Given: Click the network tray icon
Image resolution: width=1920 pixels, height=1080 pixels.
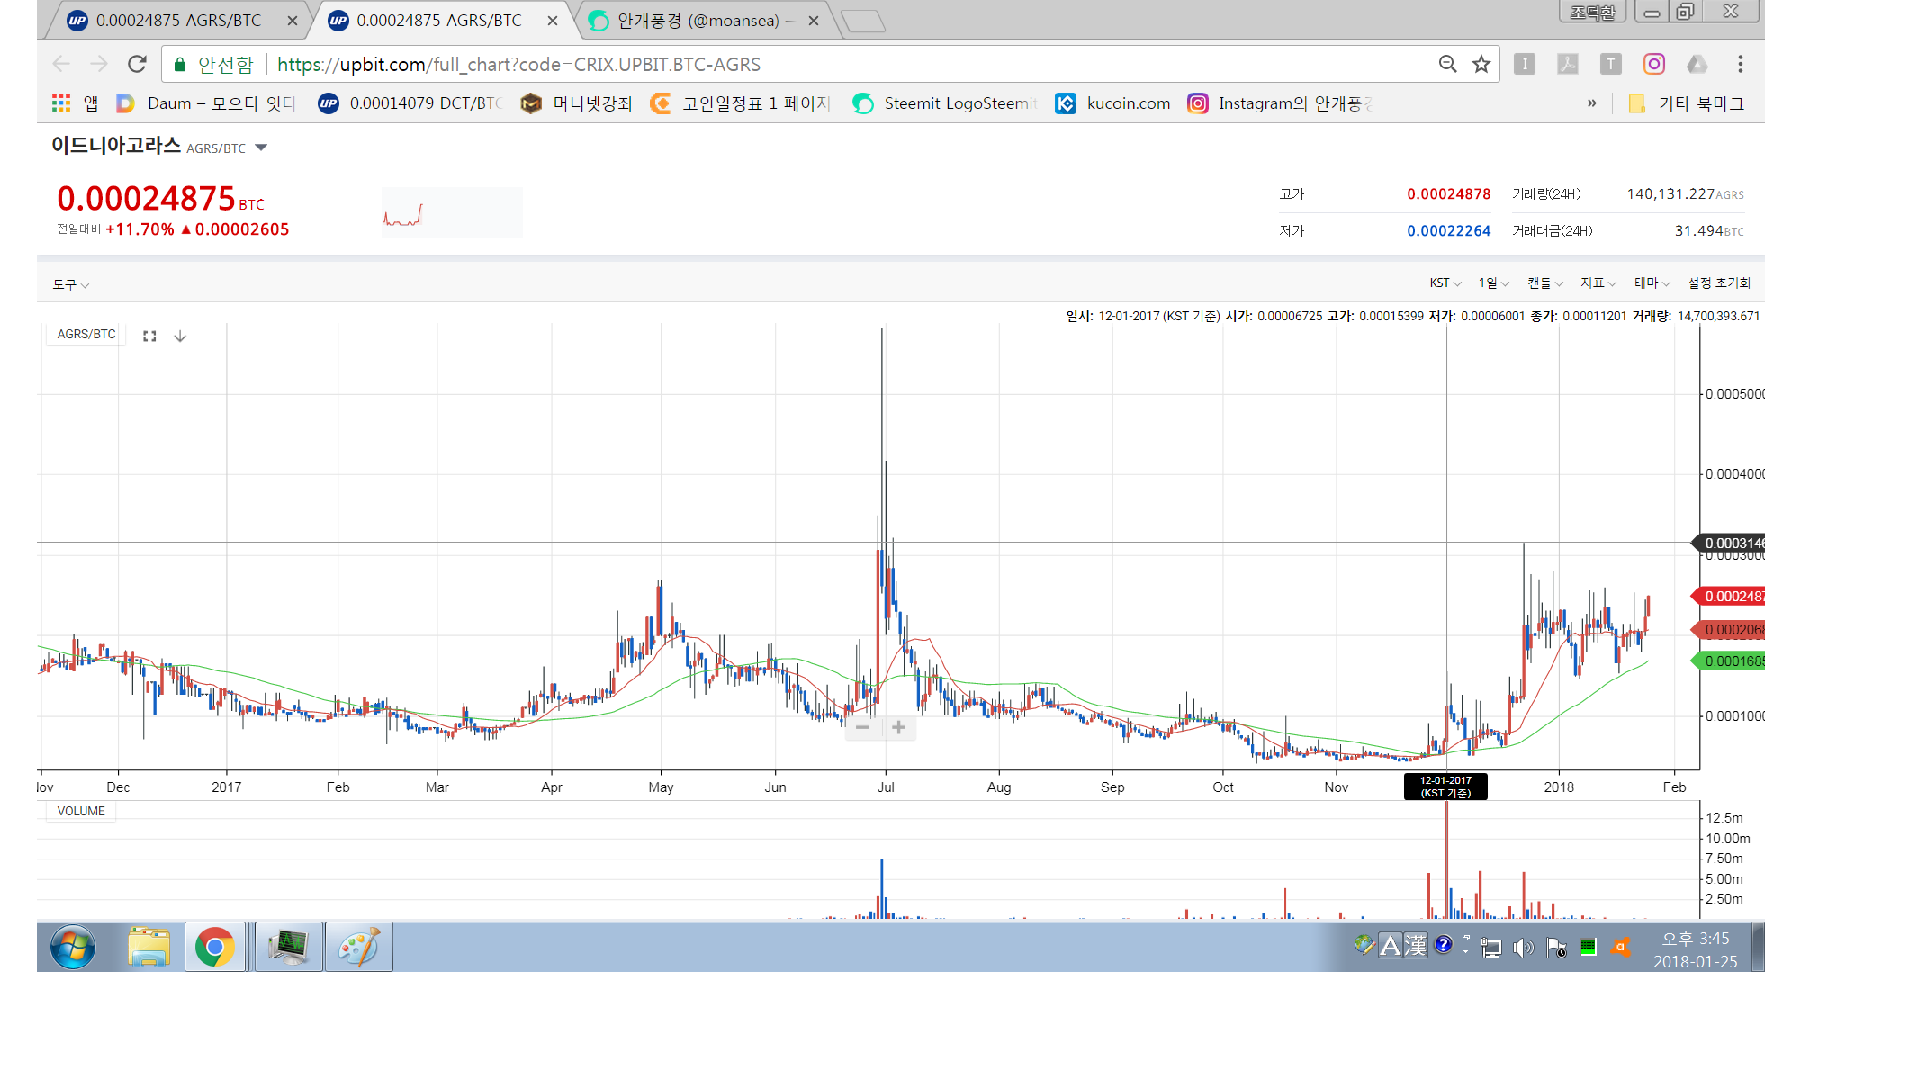Looking at the screenshot, I should coord(1491,947).
